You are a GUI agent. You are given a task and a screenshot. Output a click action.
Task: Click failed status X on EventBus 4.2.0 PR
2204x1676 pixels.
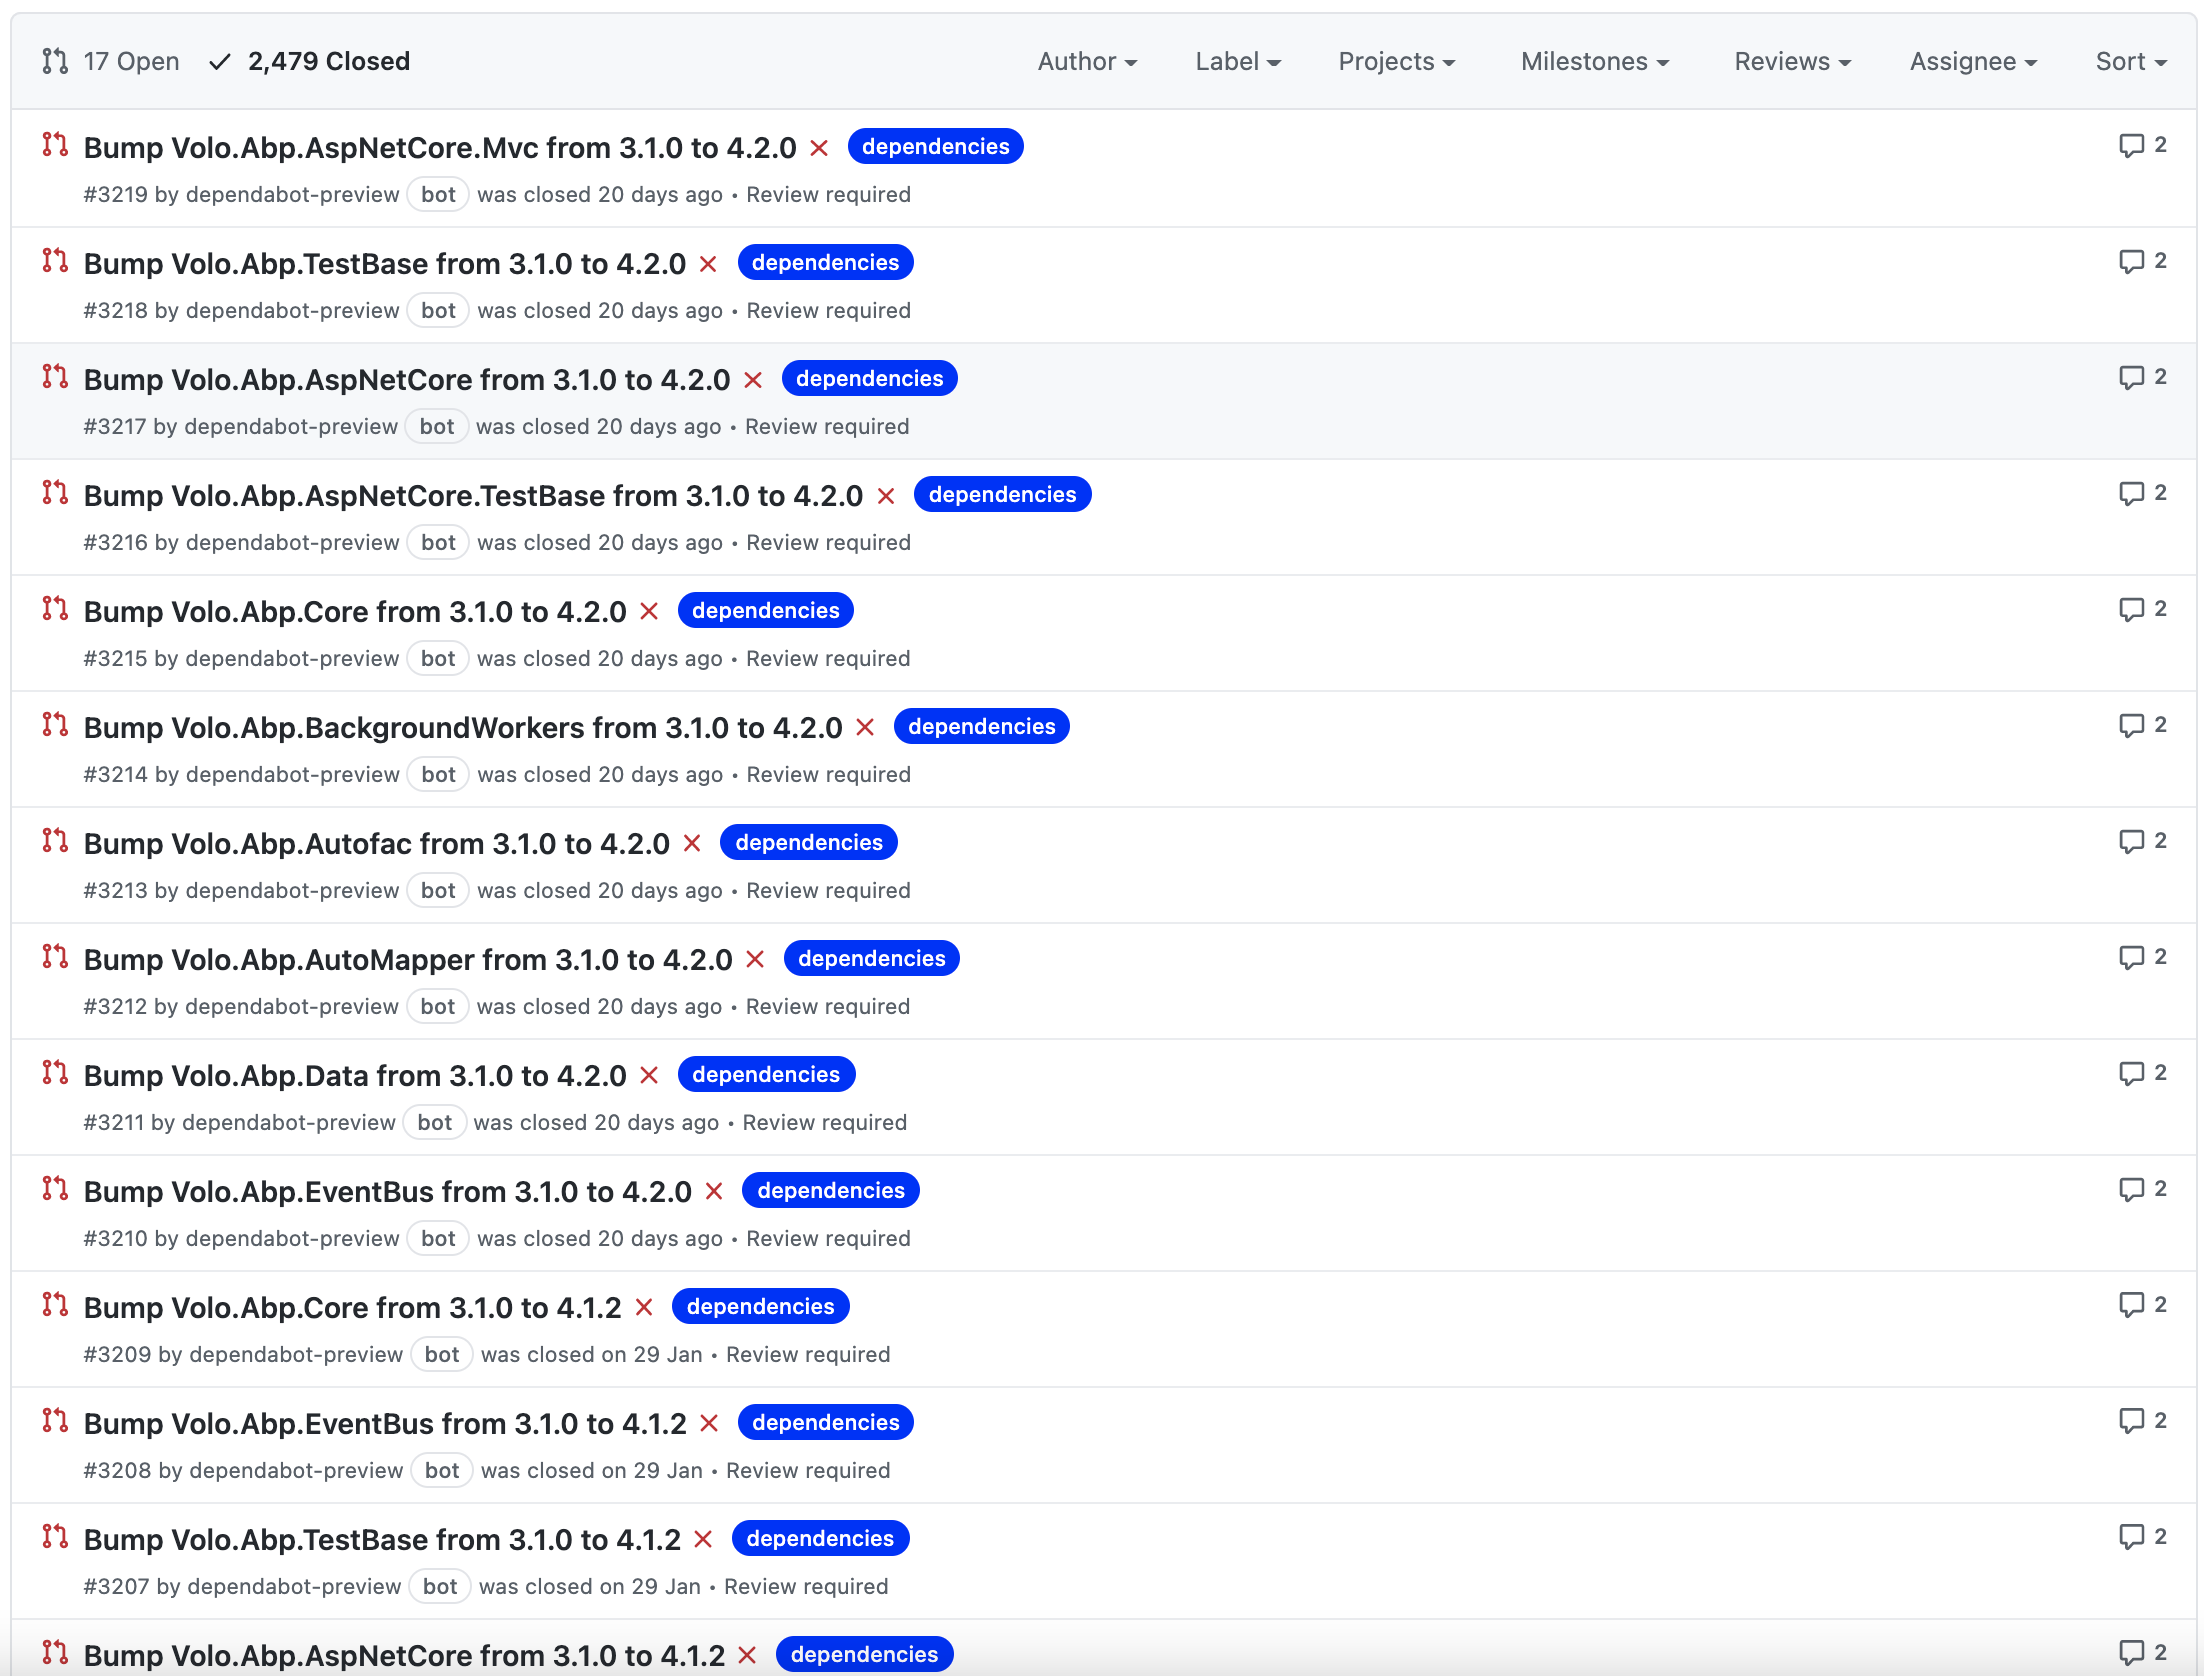click(714, 1192)
